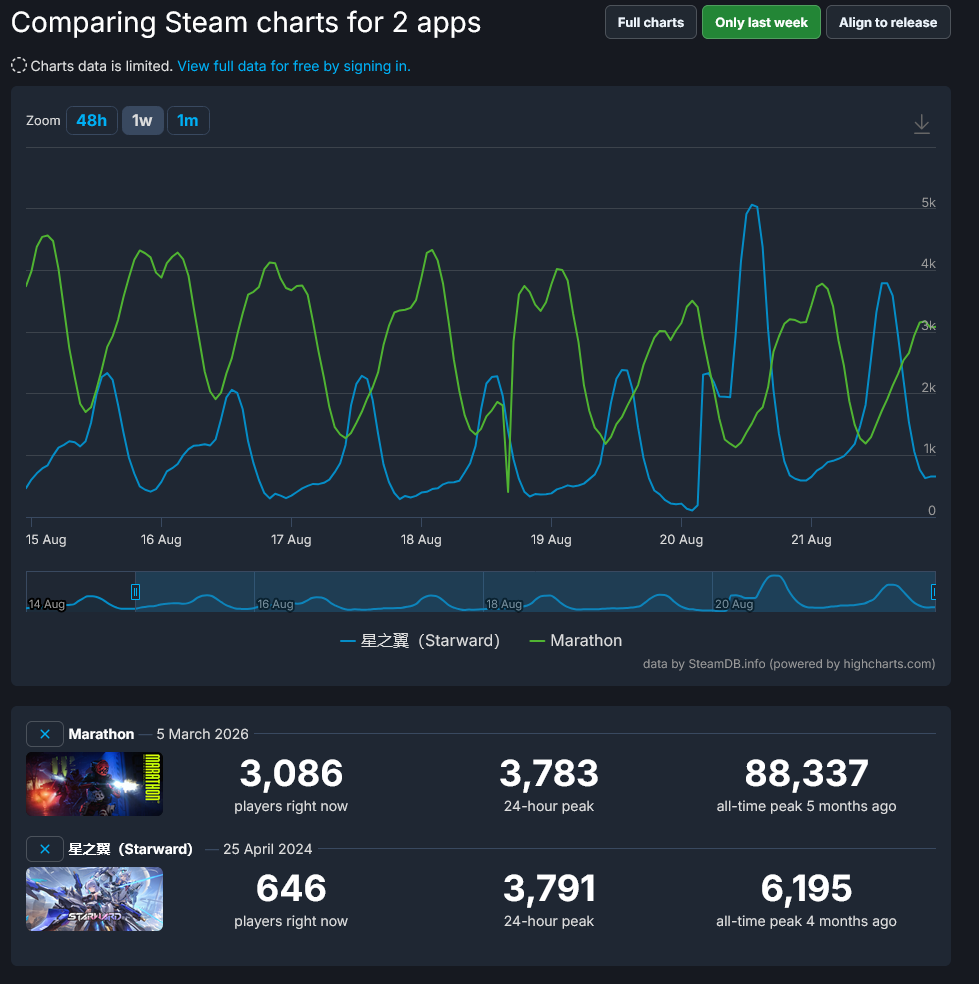This screenshot has width=979, height=984.
Task: Click the 18 Aug label in navigator
Action: click(x=504, y=604)
